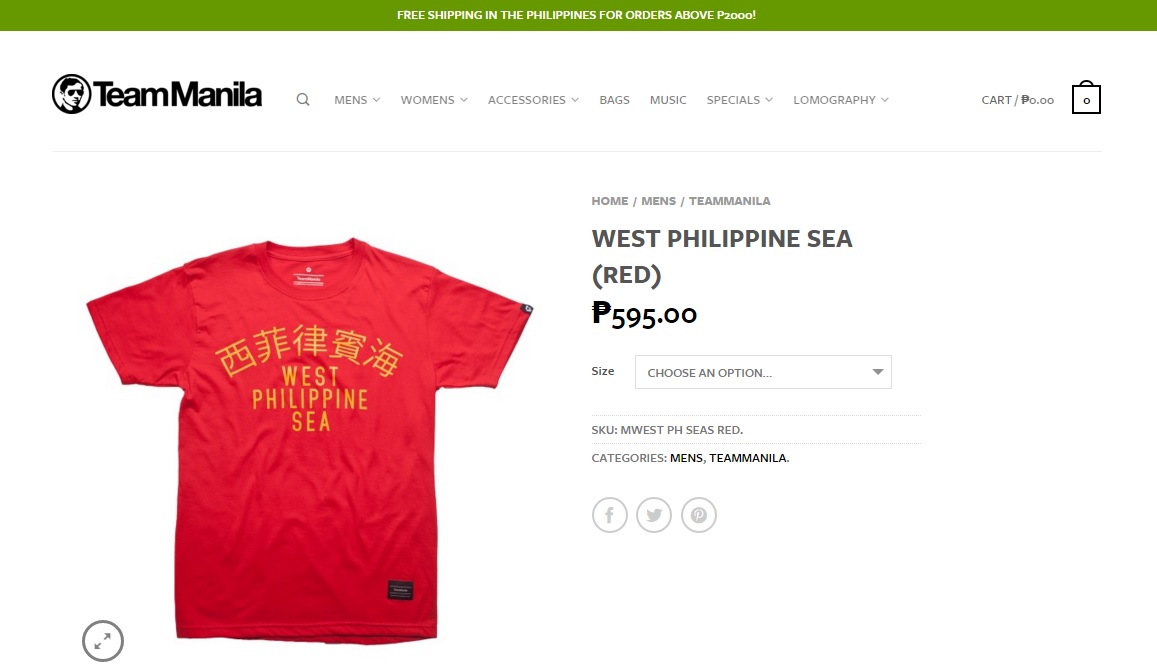Go to the Bags section

[614, 100]
